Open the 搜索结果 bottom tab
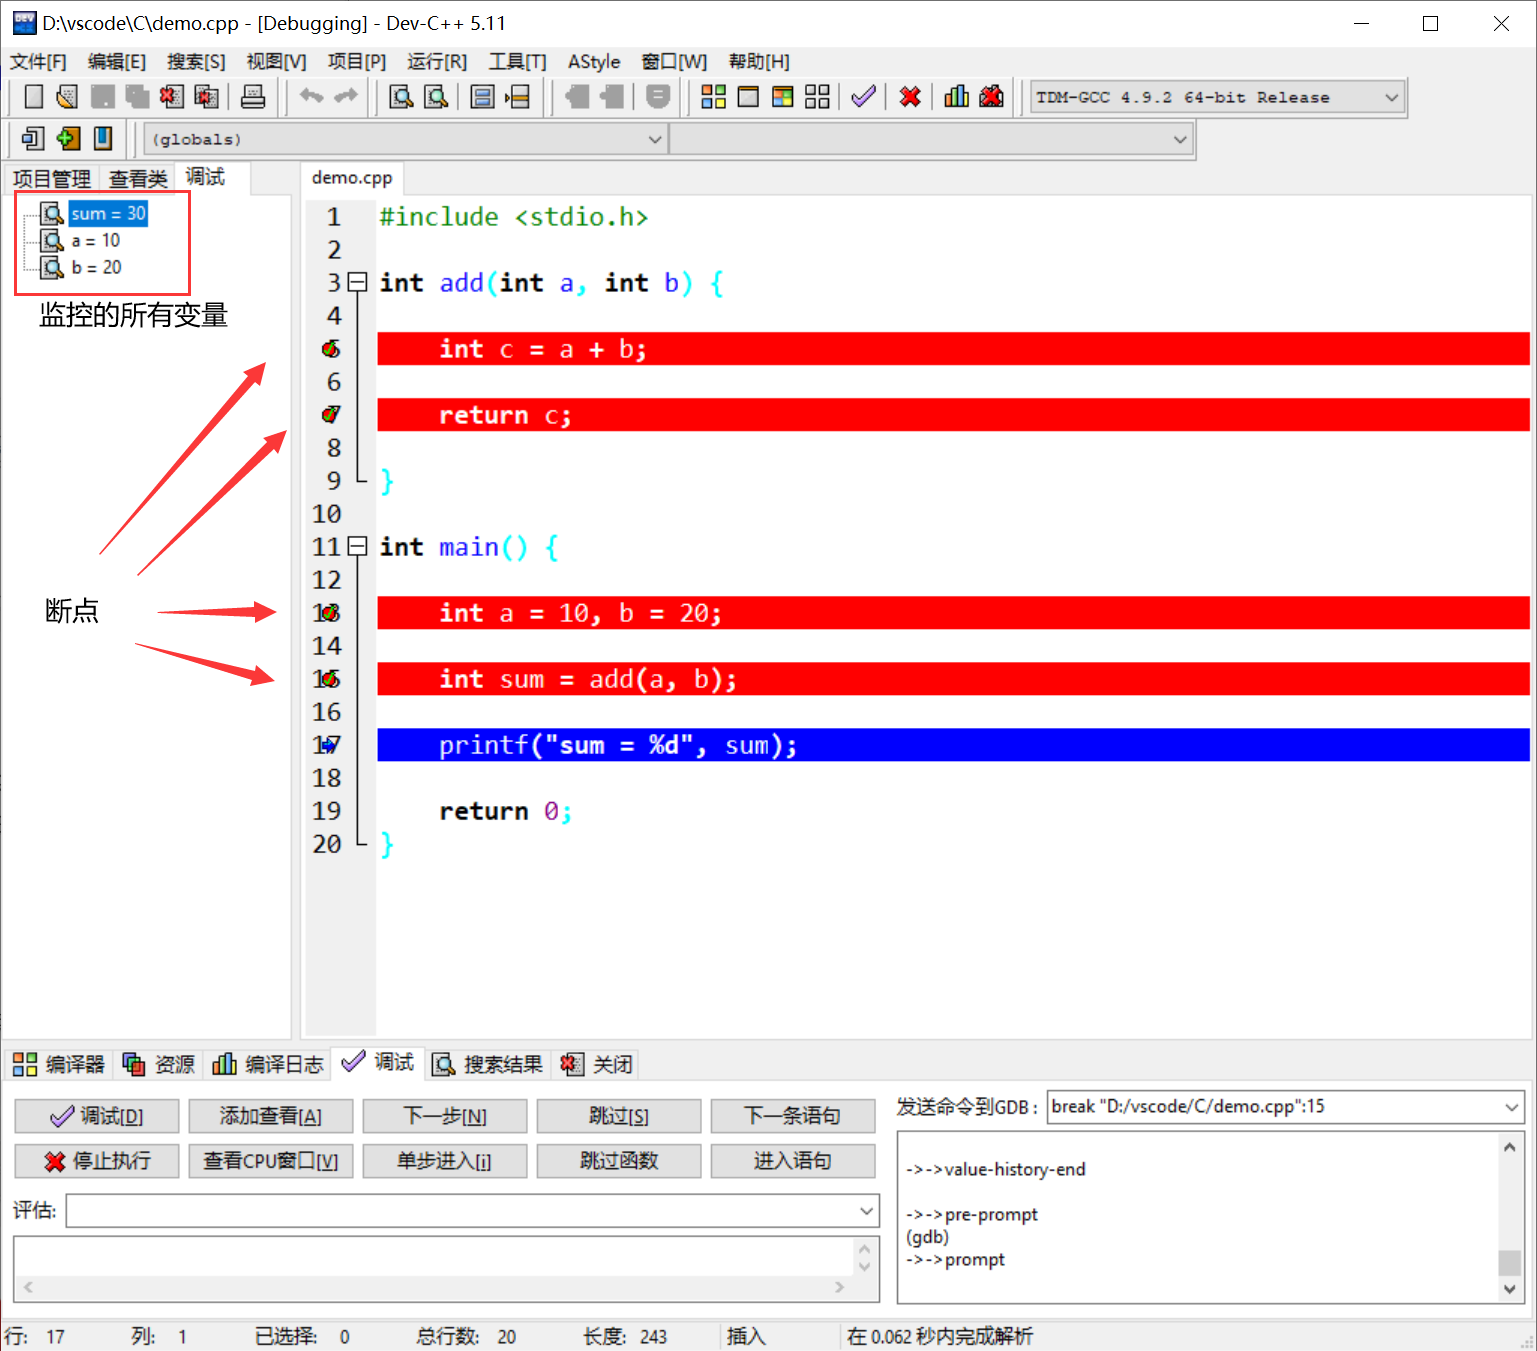Viewport: 1537px width, 1351px height. pos(487,1064)
